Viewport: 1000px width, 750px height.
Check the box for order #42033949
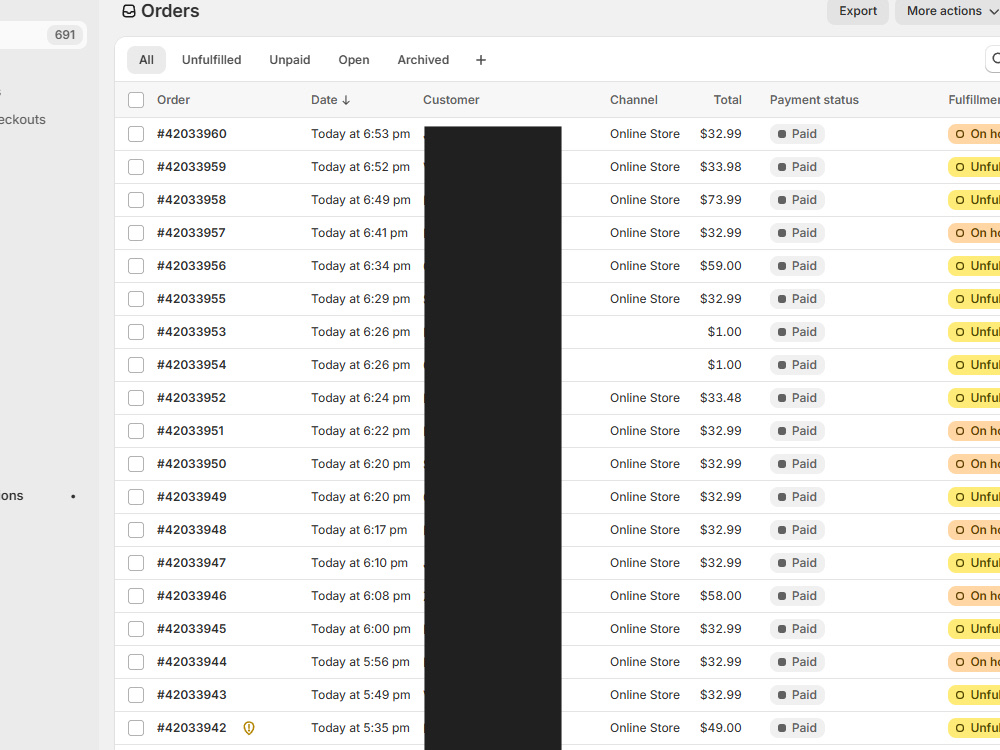pos(136,497)
